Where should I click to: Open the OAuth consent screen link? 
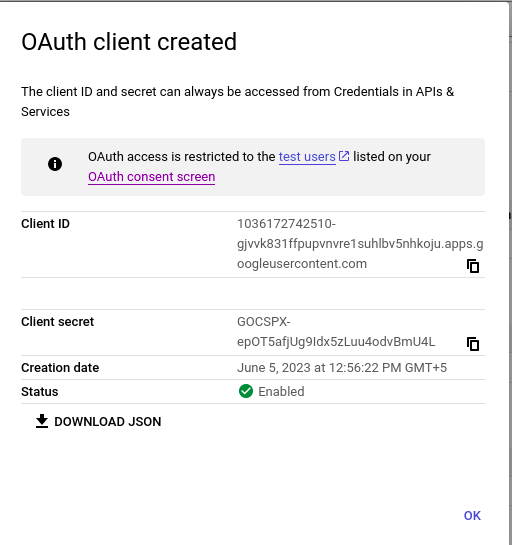pos(152,177)
